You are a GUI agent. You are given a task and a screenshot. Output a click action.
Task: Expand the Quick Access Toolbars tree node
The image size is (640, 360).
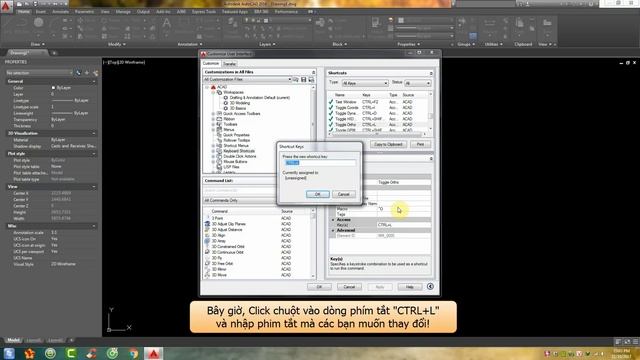coord(213,113)
